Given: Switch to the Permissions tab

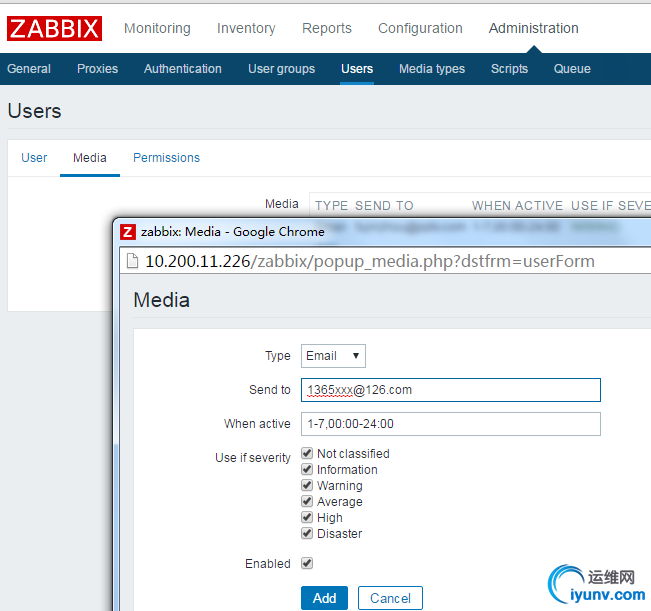Looking at the screenshot, I should pyautogui.click(x=166, y=158).
